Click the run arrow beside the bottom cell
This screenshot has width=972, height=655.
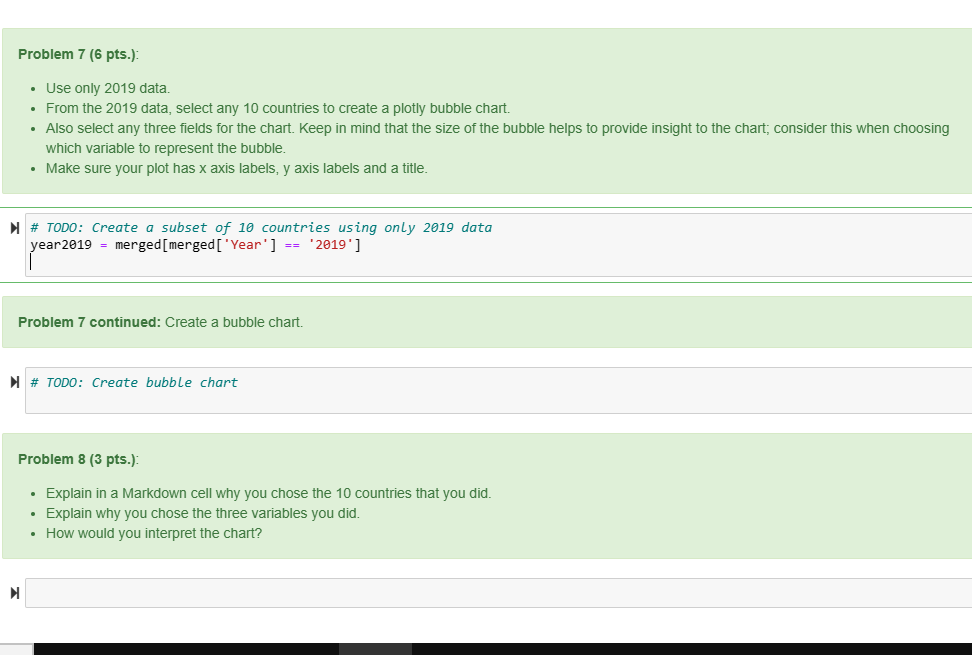[14, 592]
